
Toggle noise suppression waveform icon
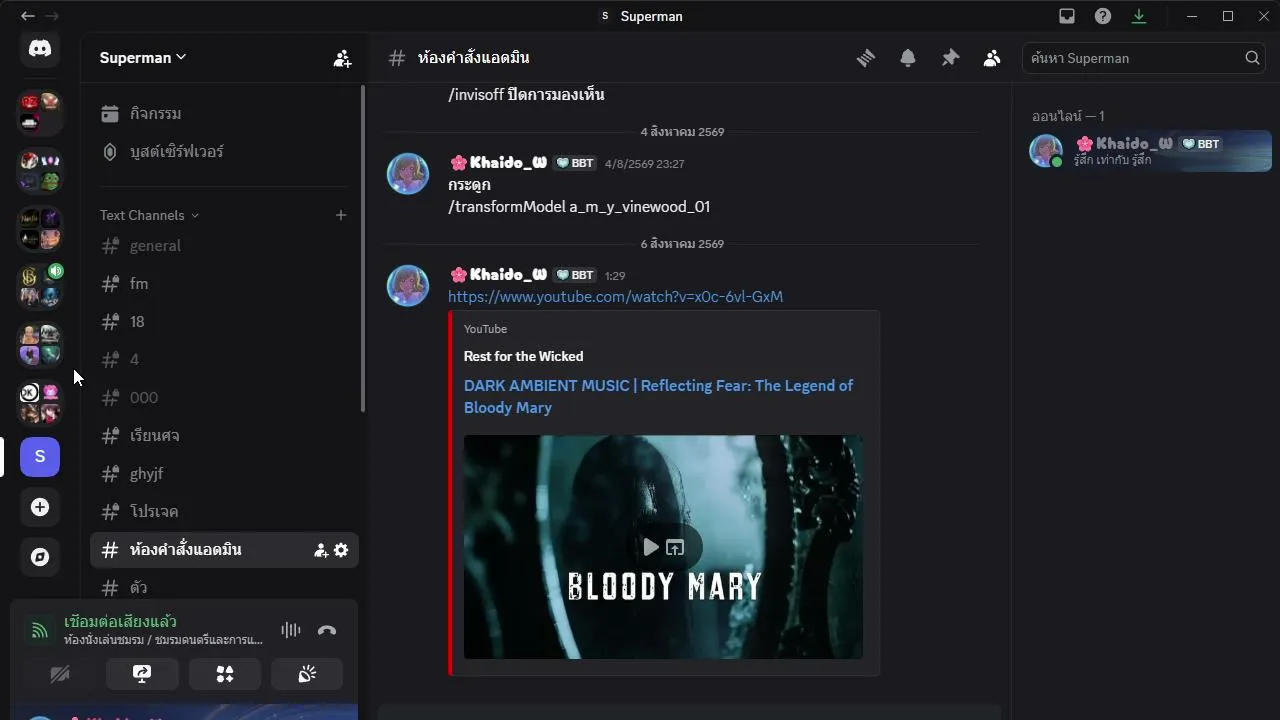[291, 630]
